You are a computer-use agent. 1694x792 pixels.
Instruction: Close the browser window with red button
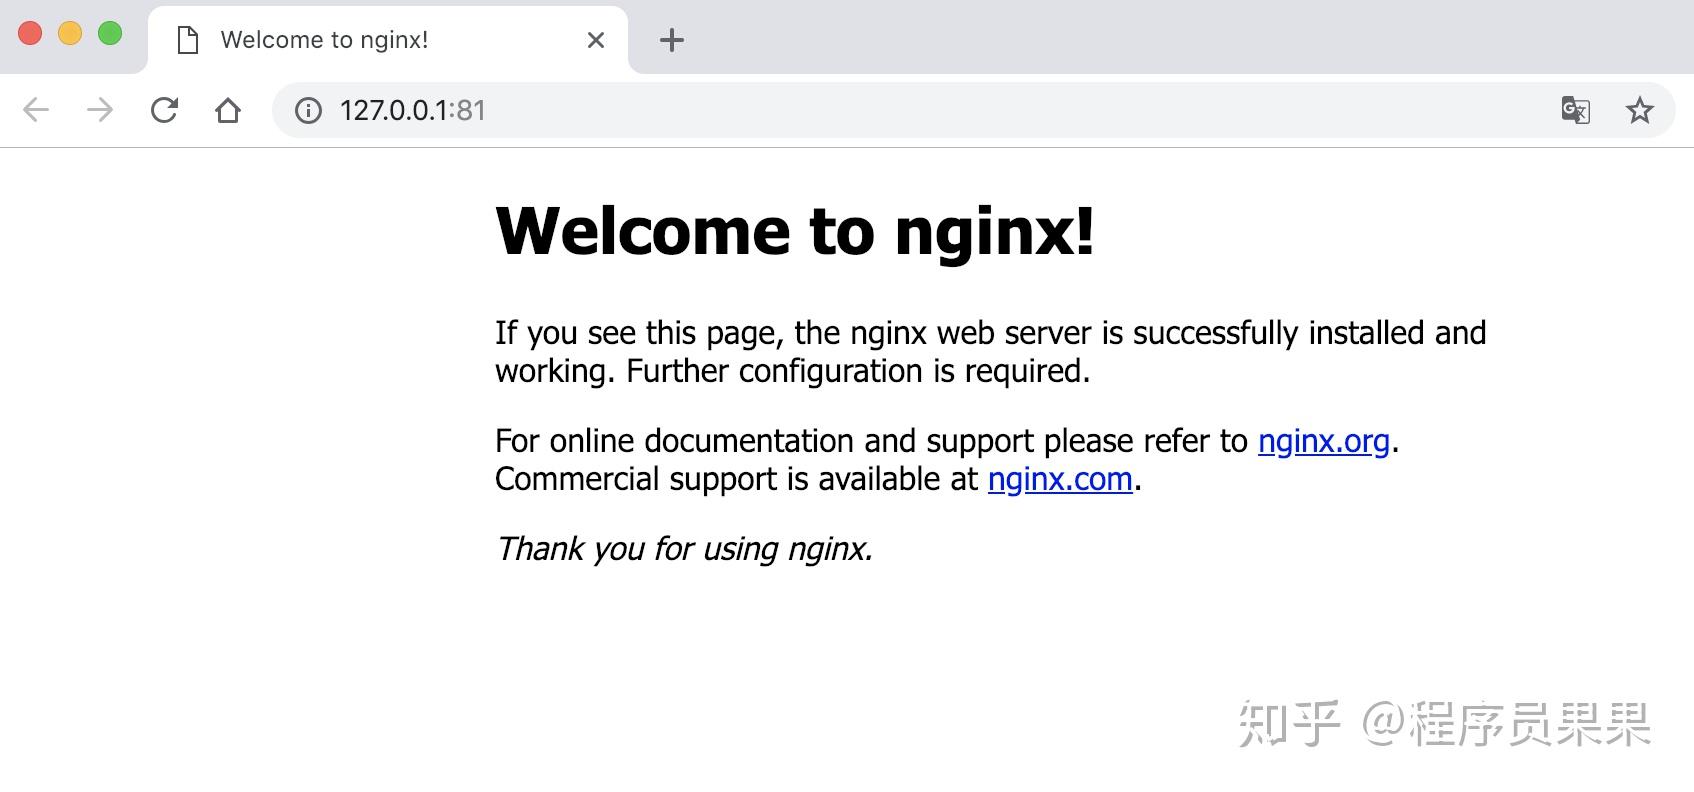(x=30, y=33)
